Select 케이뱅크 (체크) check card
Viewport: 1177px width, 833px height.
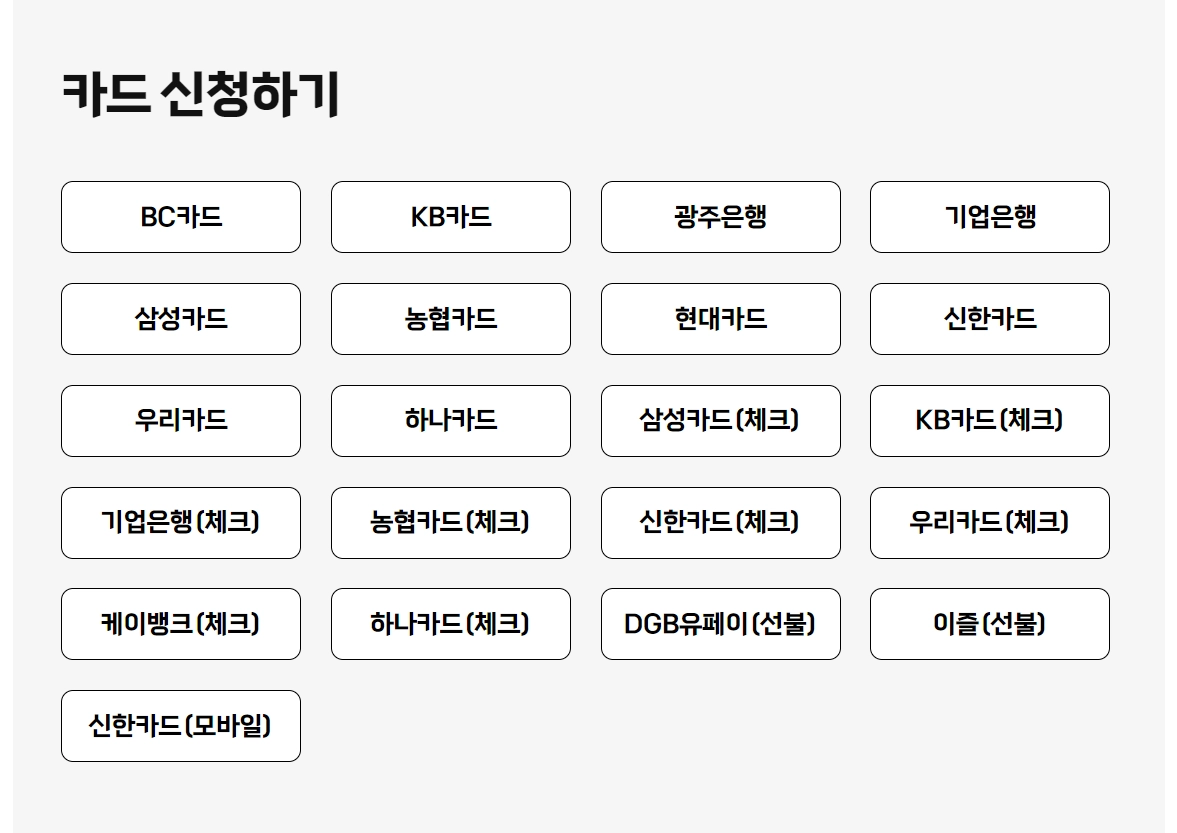tap(180, 624)
